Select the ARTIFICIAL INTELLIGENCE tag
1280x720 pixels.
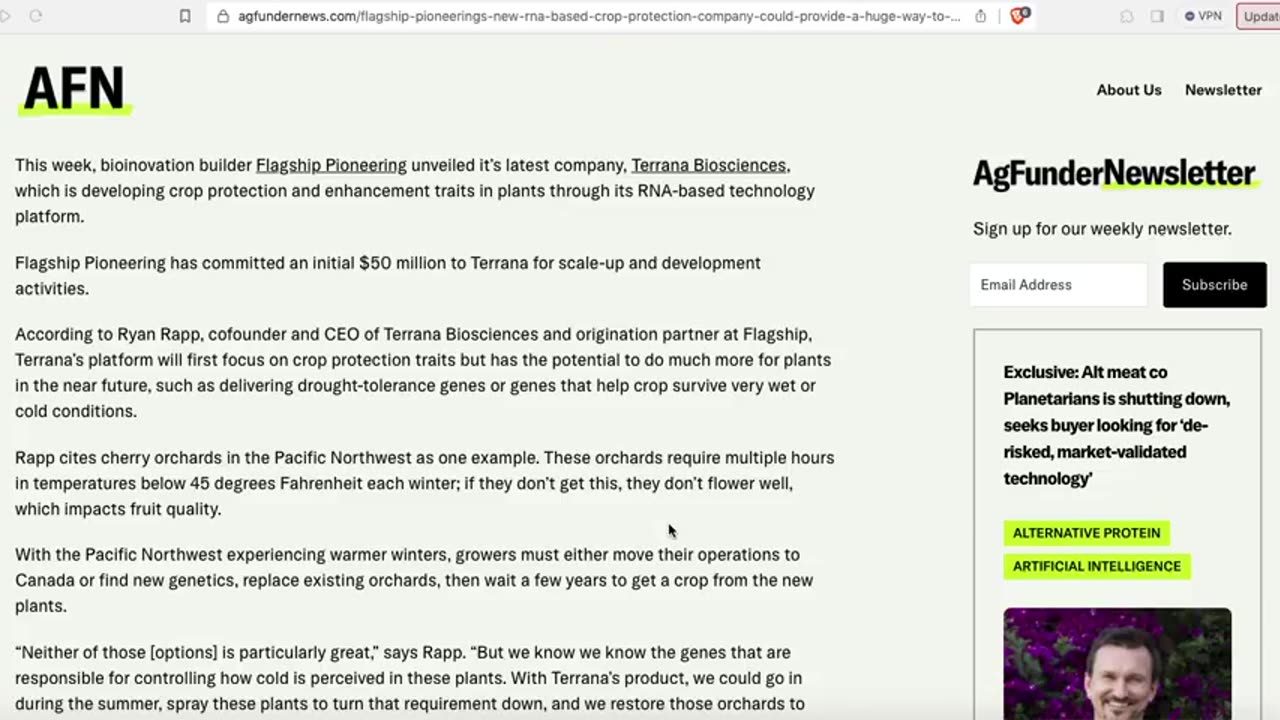(1096, 566)
